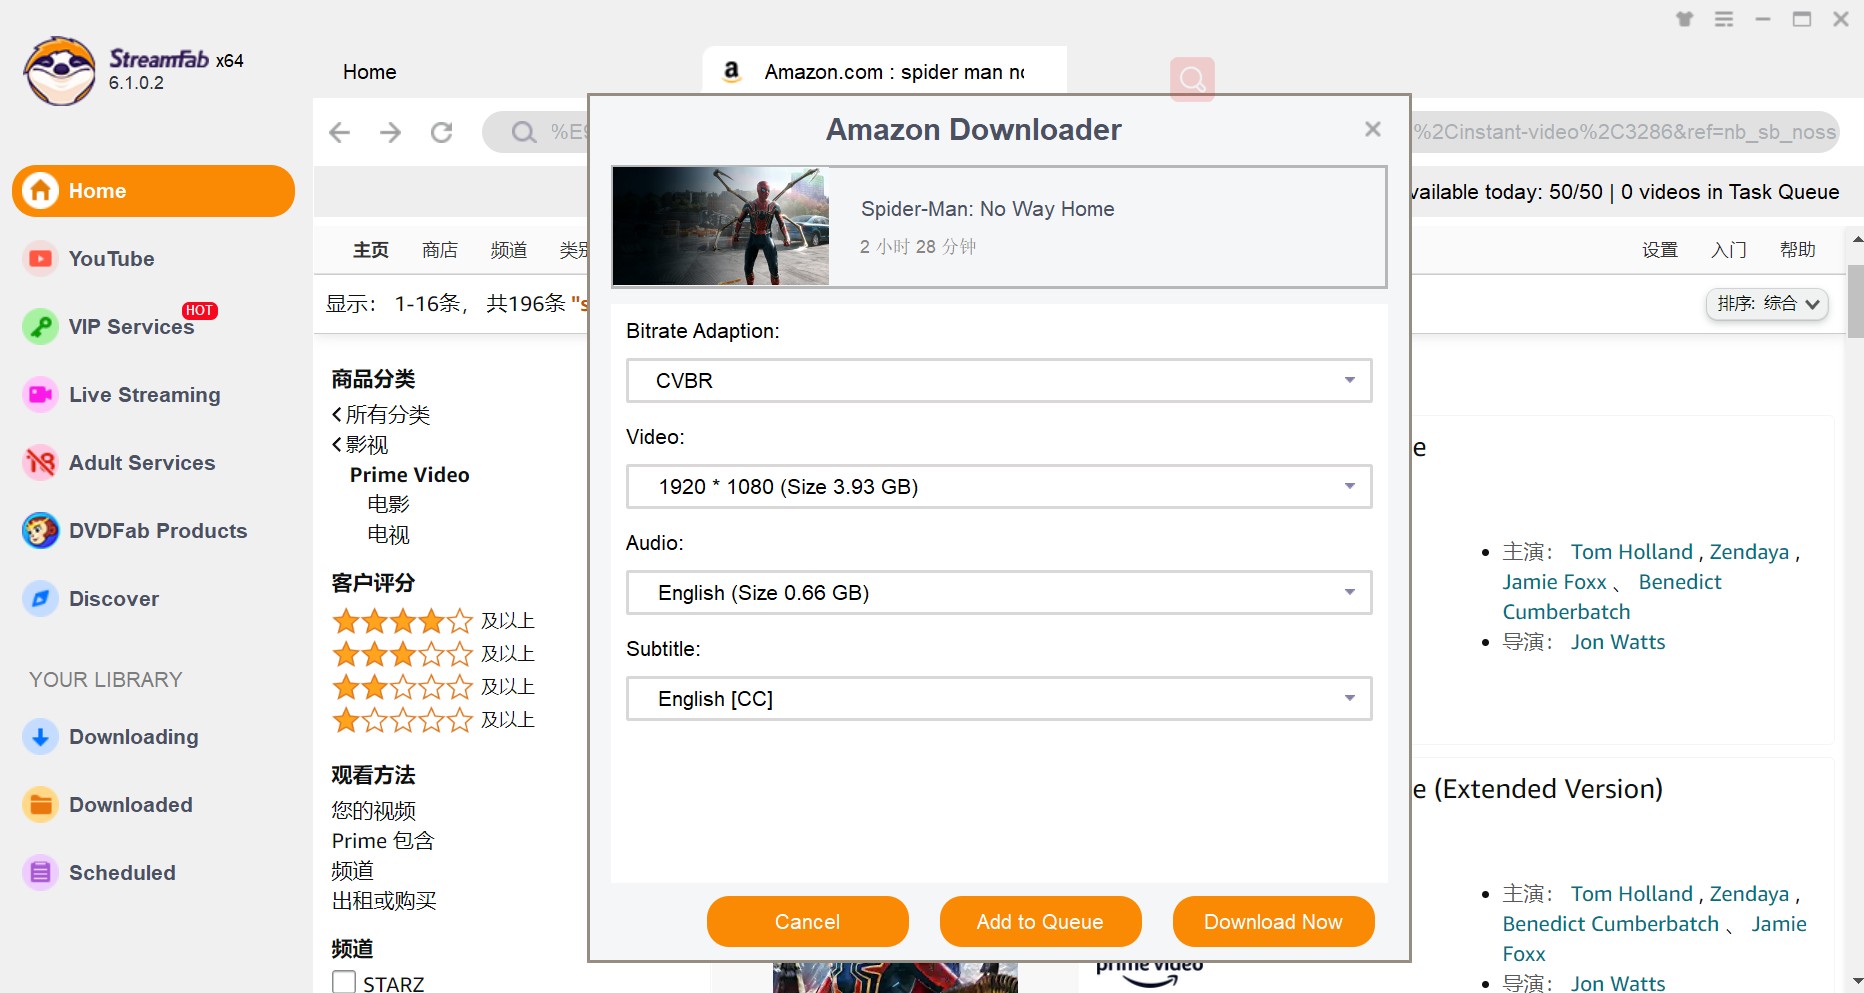Click the red search magnifier button

[1192, 79]
